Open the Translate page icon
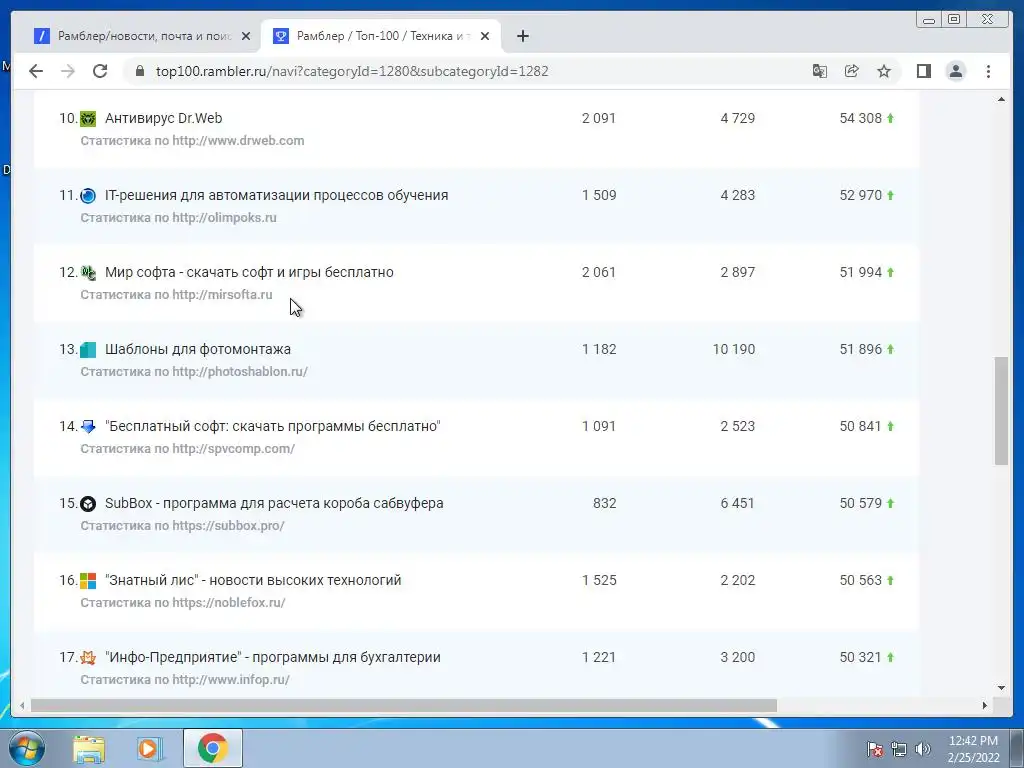1024x768 pixels. (820, 71)
